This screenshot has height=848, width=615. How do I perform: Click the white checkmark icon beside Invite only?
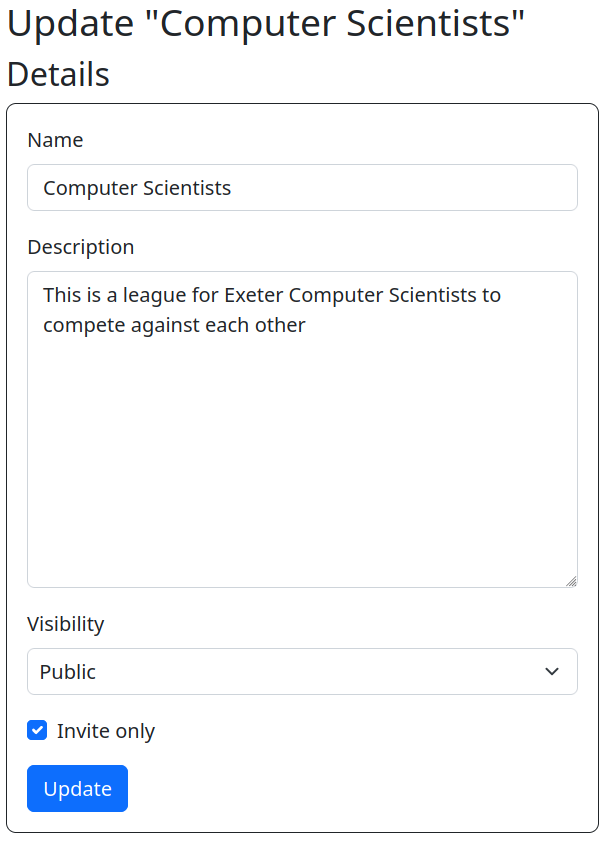pos(37,731)
